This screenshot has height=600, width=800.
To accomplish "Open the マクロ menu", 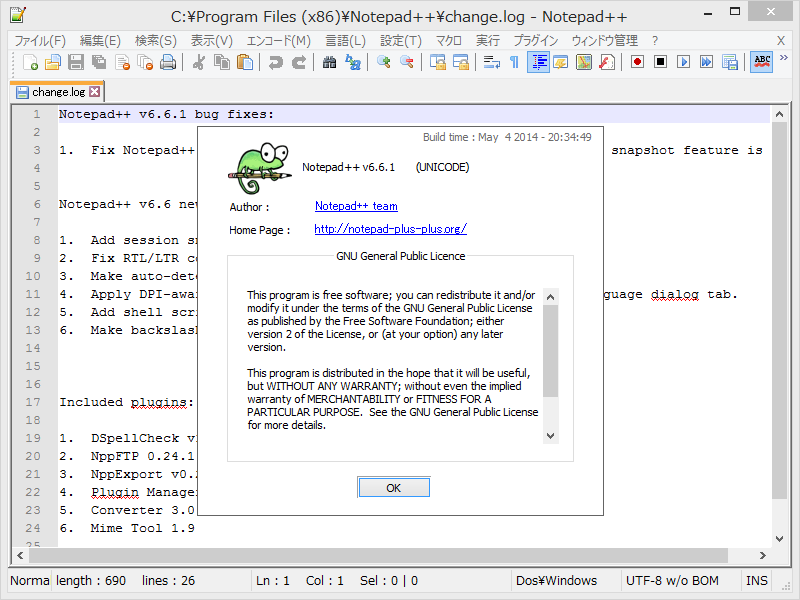I will [x=448, y=40].
